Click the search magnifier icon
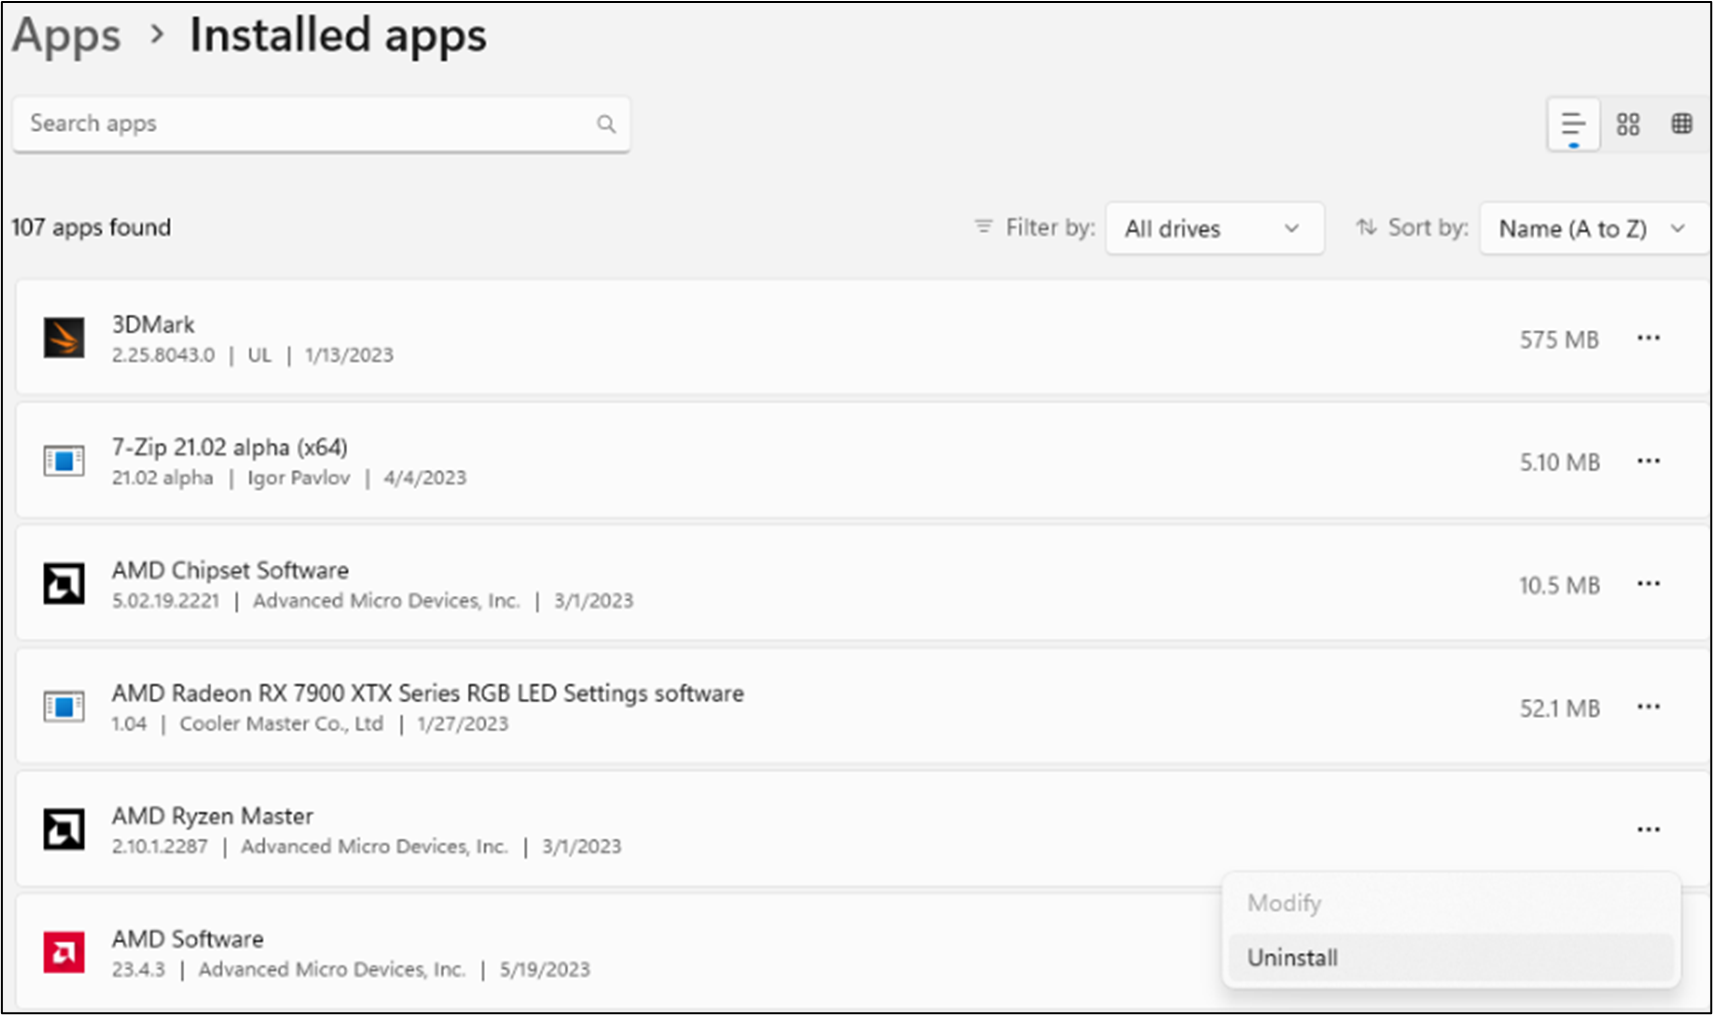 [x=606, y=124]
